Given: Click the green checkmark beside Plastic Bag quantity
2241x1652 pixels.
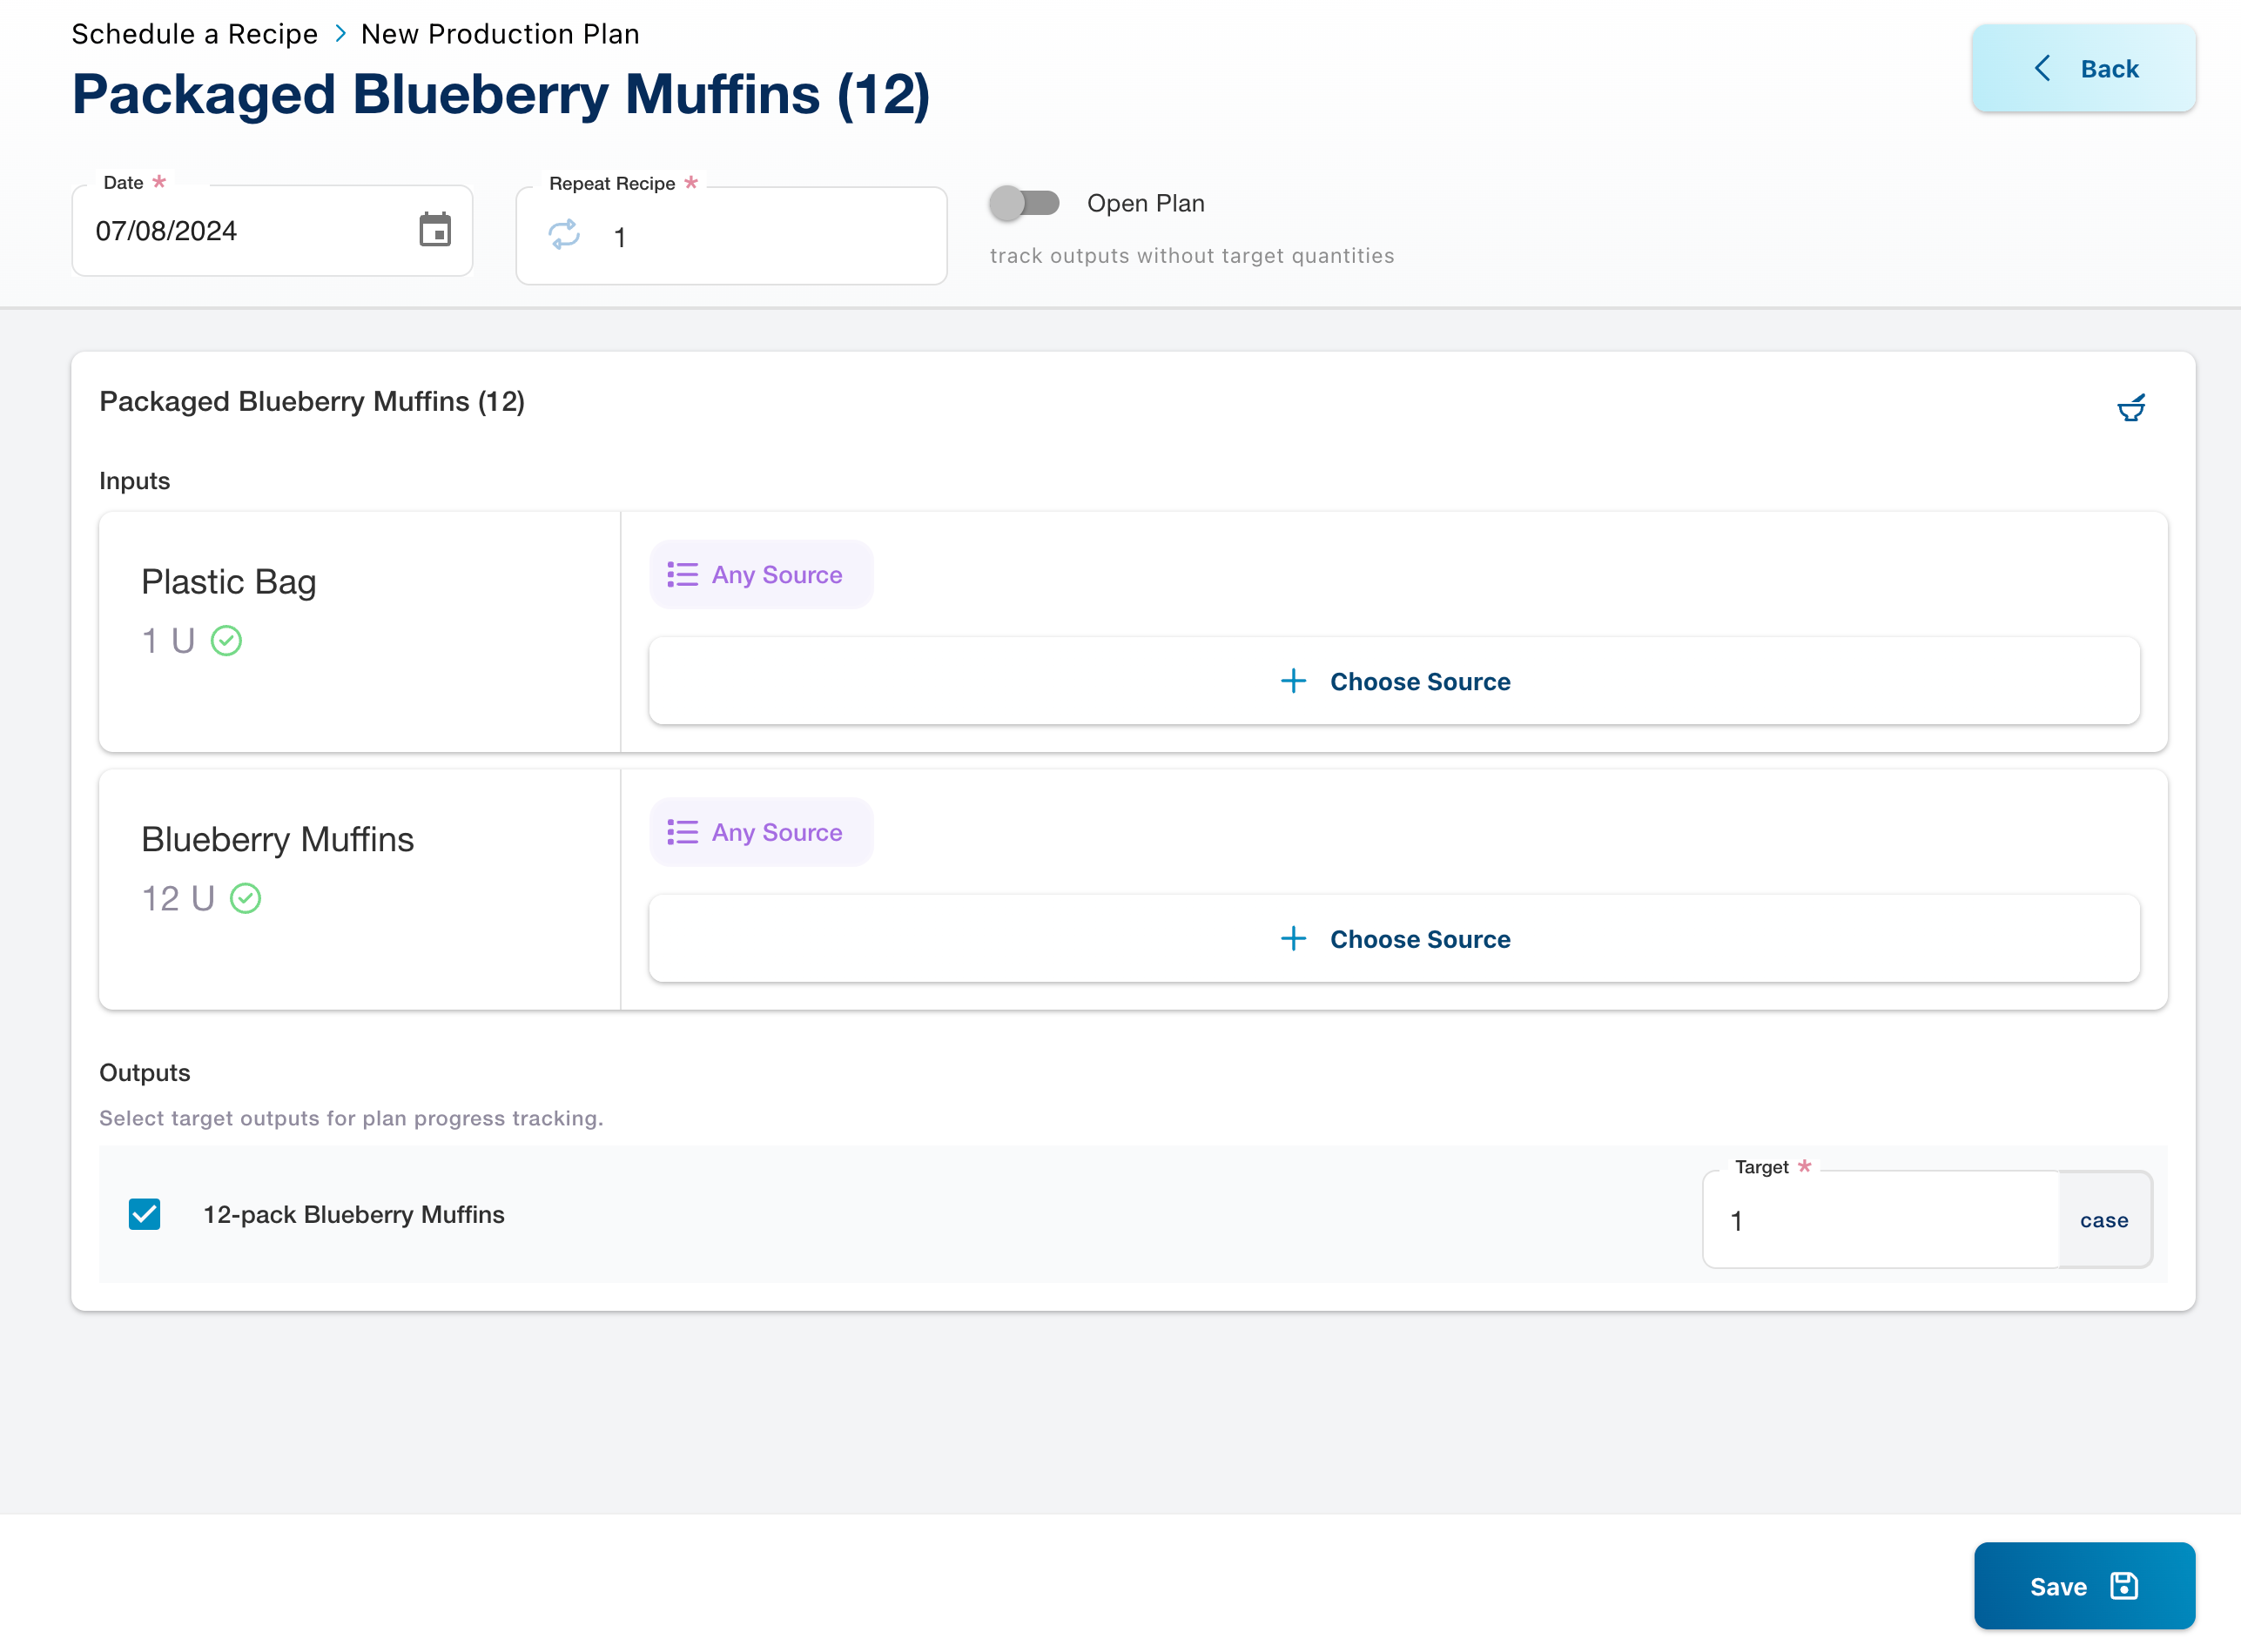Looking at the screenshot, I should coord(227,640).
